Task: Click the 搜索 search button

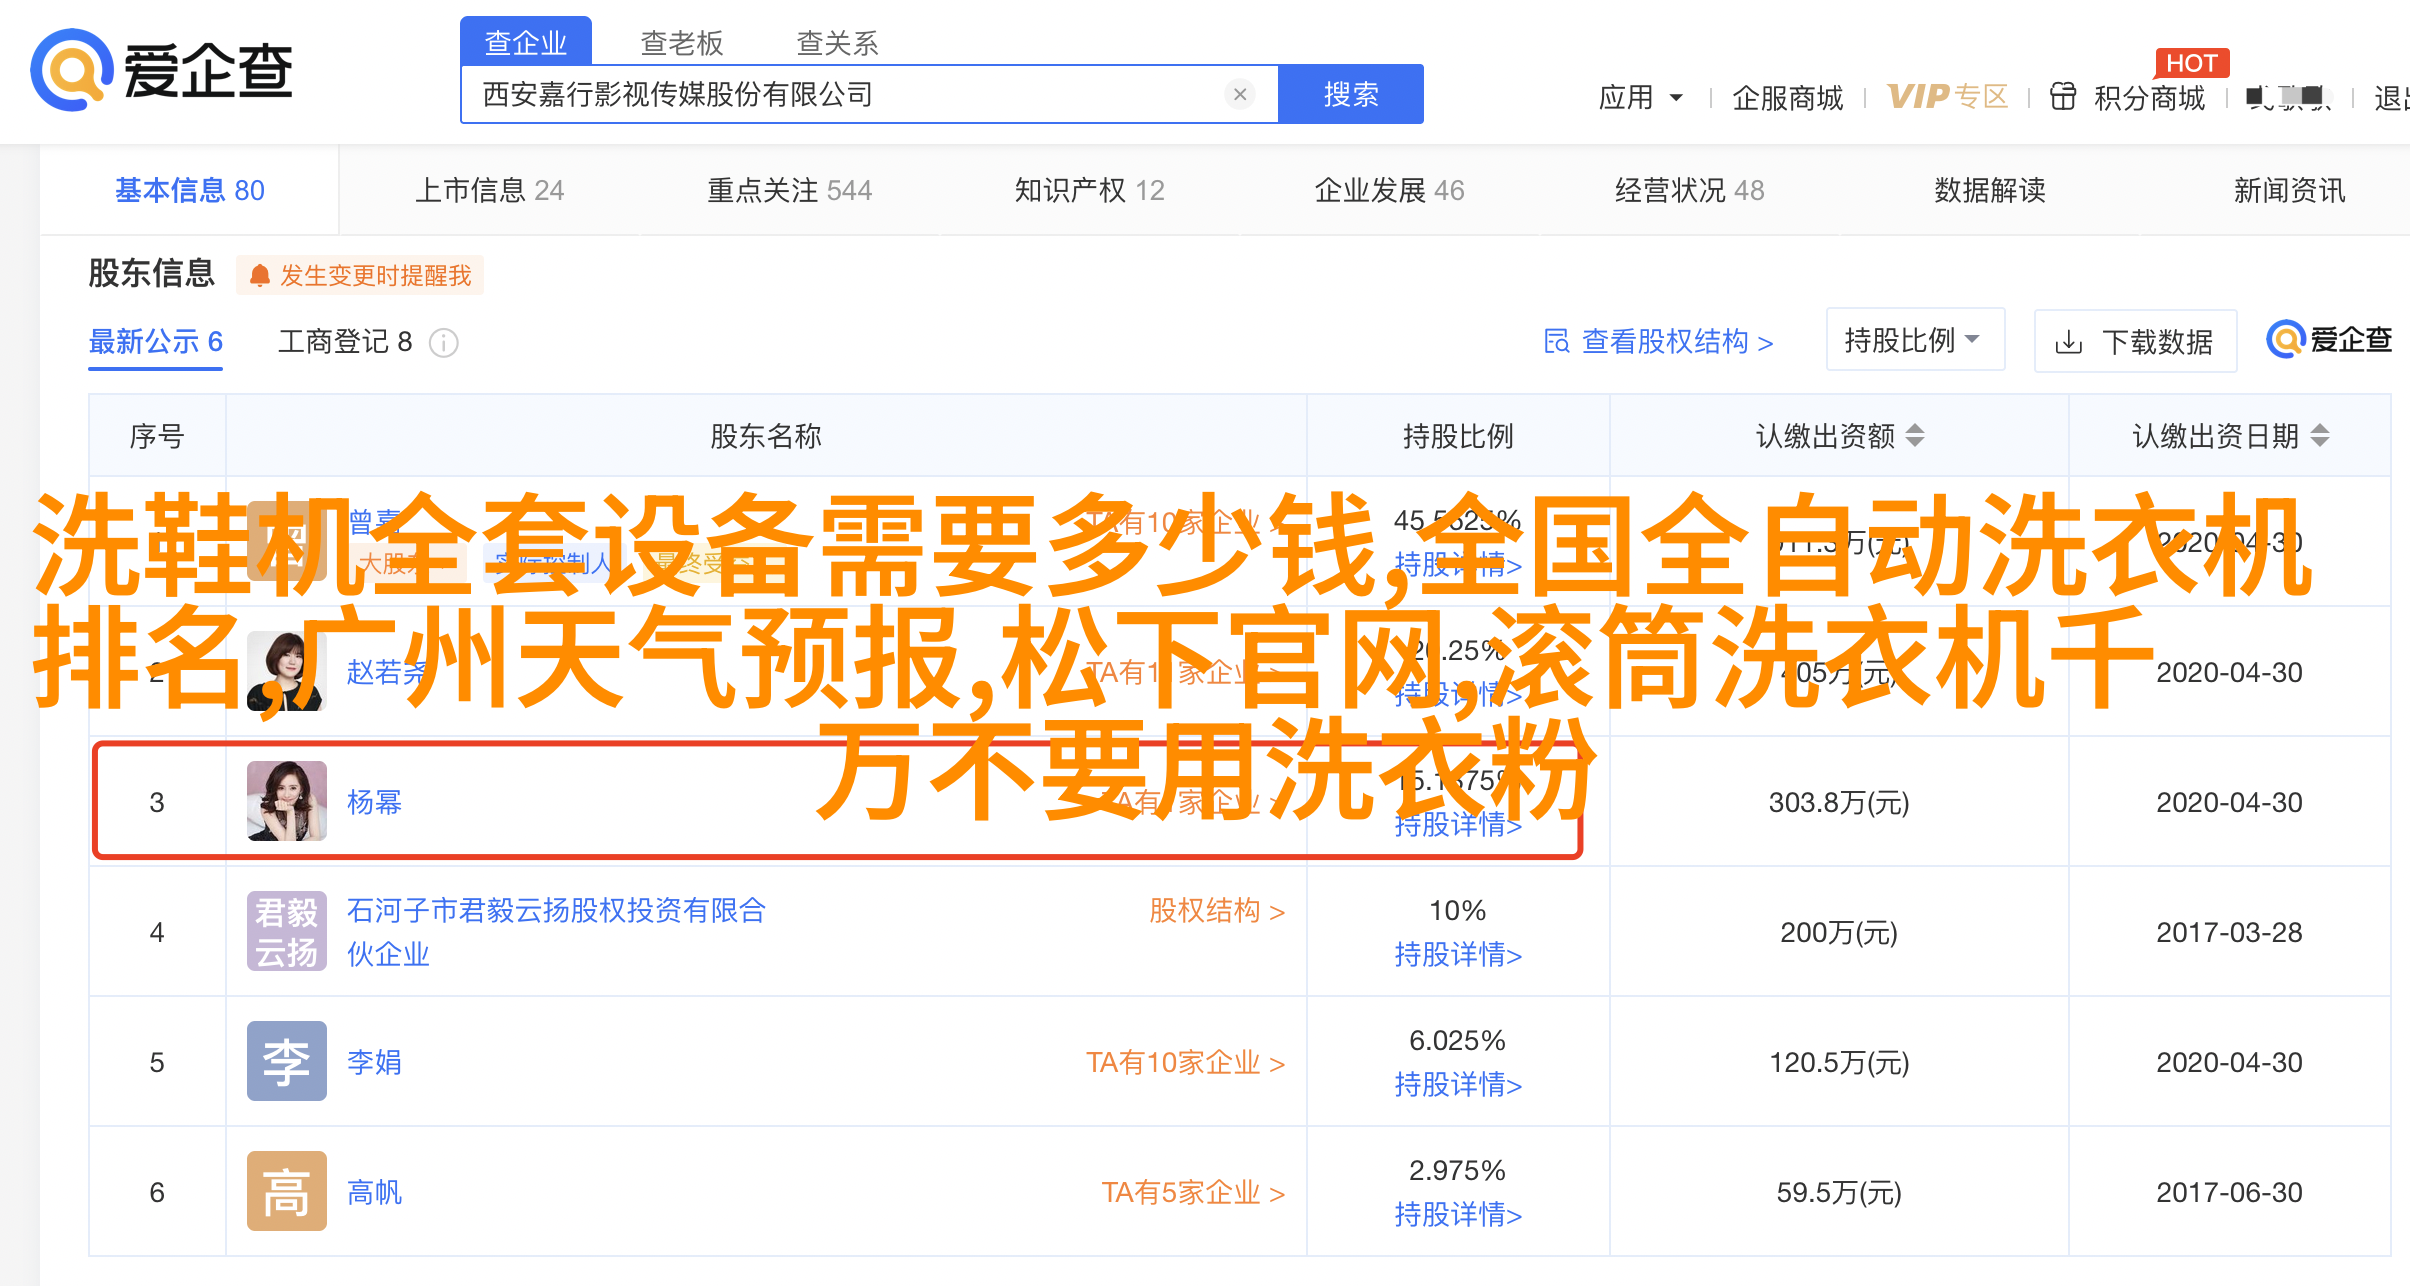Action: click(x=1351, y=94)
